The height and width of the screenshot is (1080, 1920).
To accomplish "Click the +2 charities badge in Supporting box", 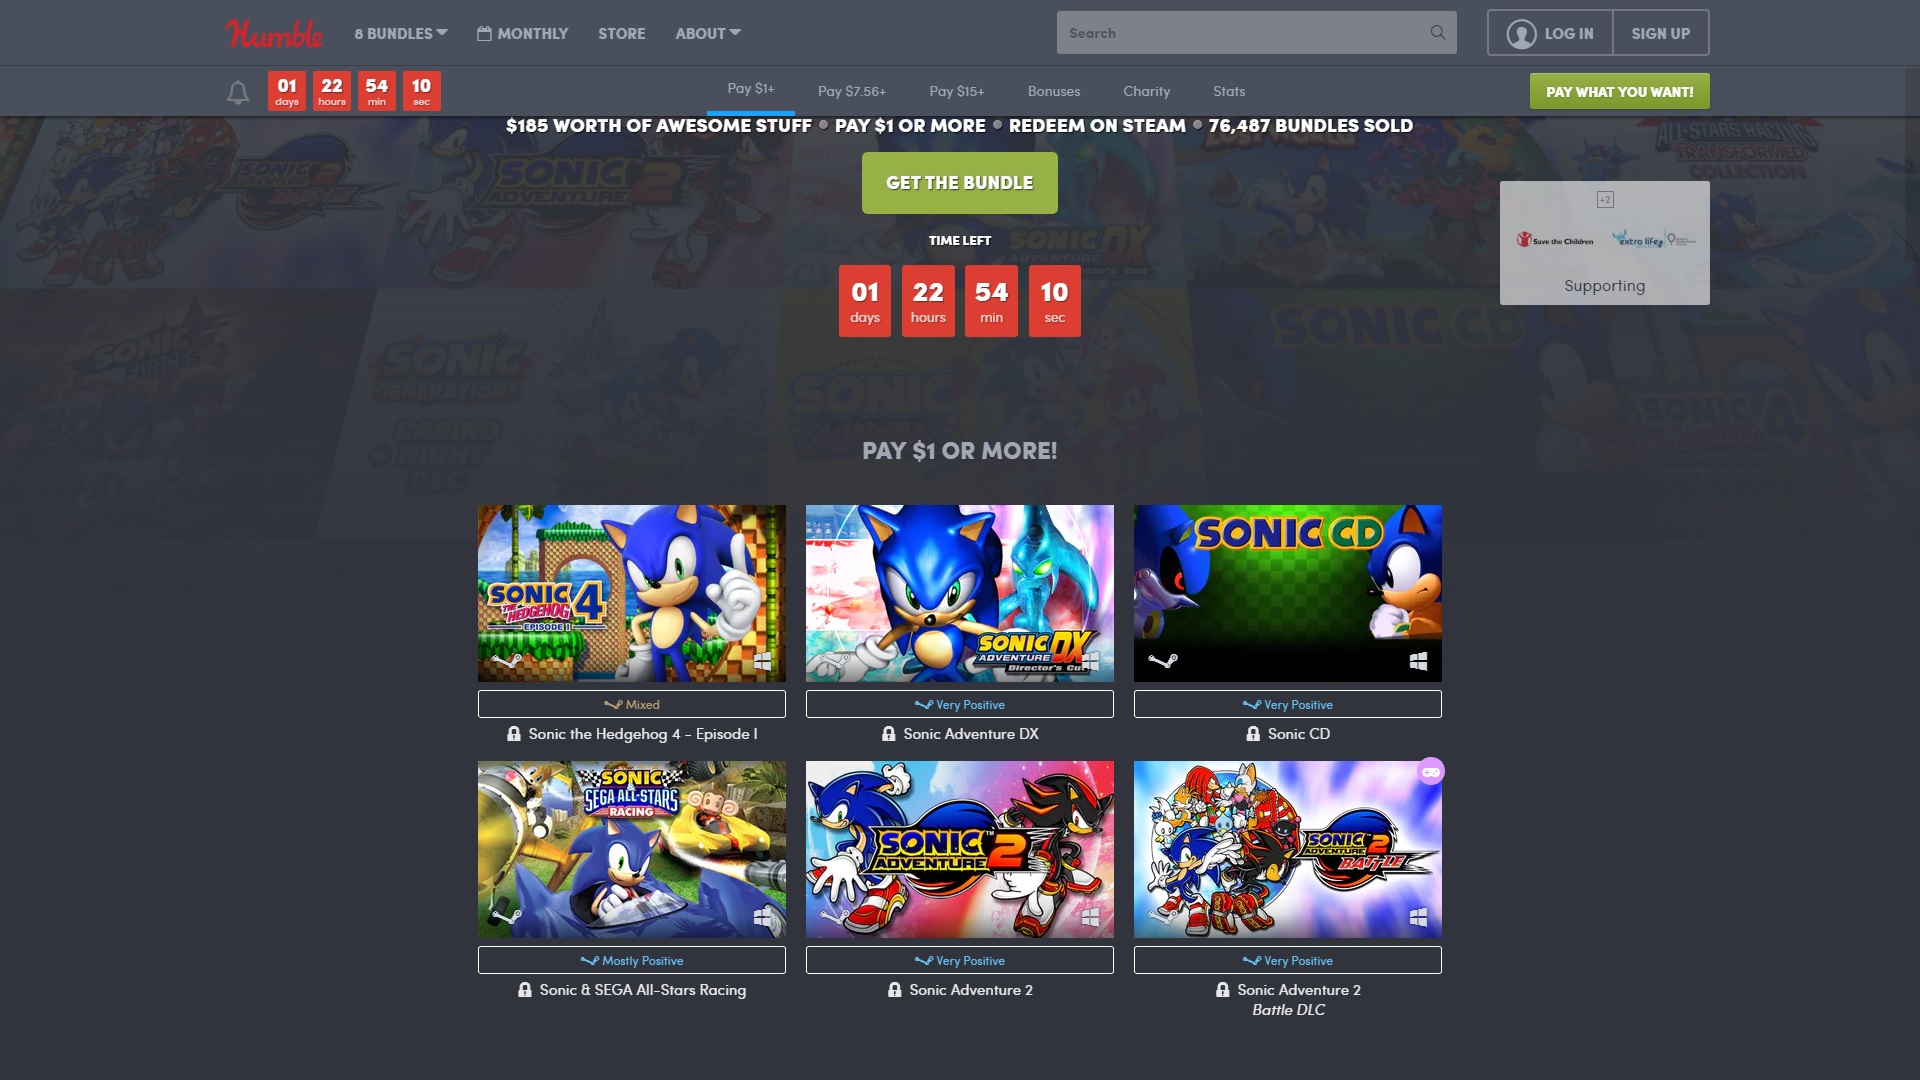I will (1605, 199).
